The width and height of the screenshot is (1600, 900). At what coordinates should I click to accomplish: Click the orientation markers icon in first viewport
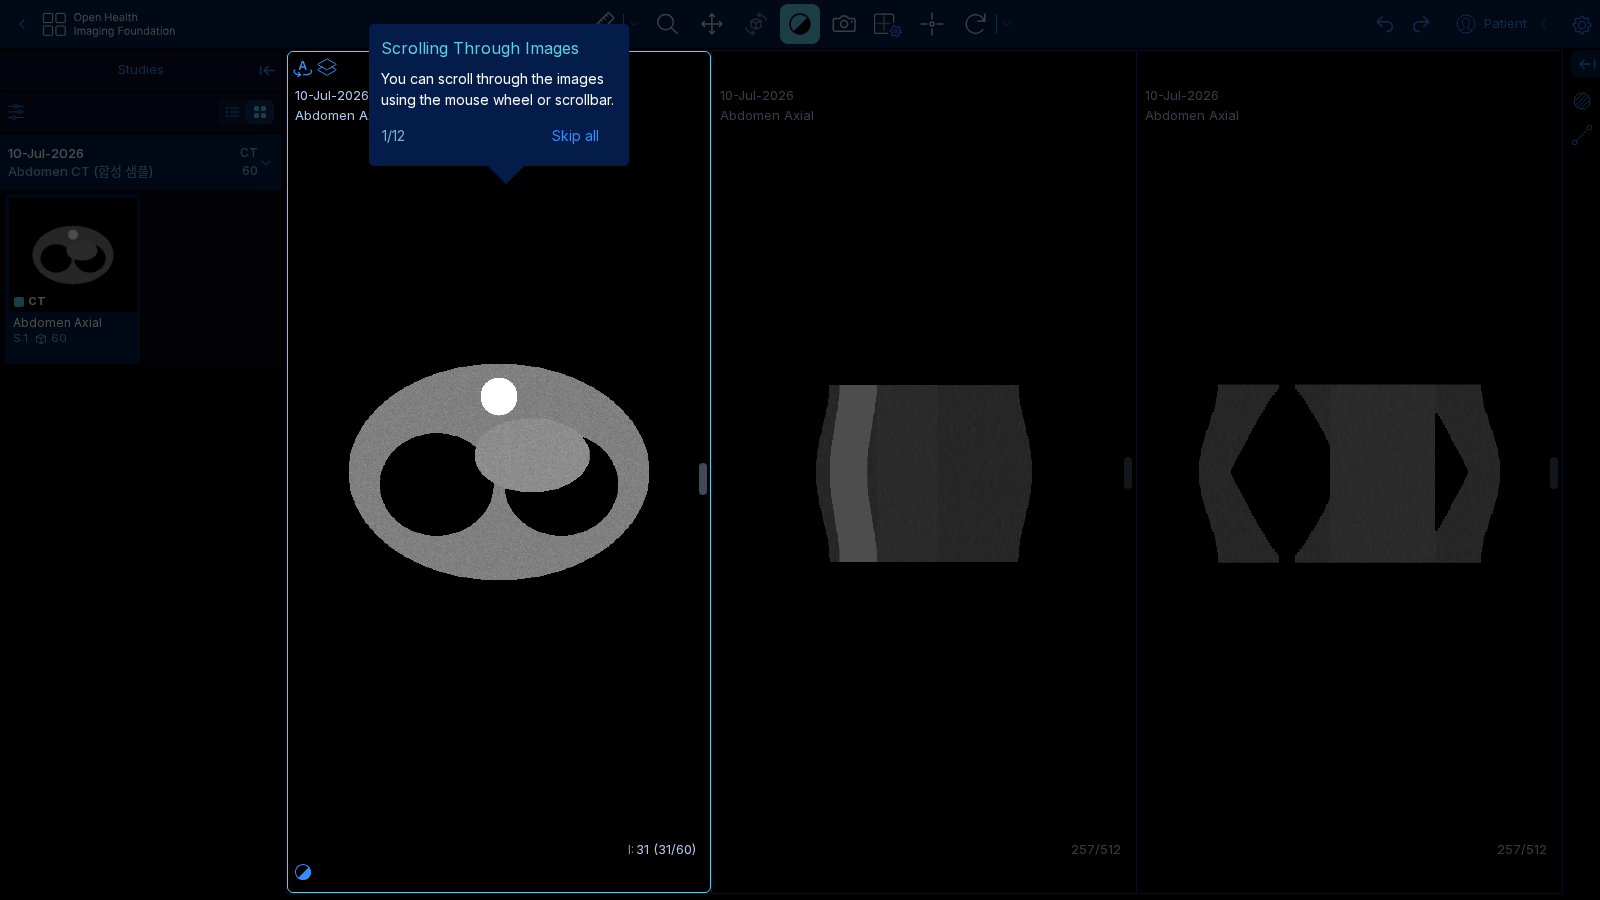pos(303,68)
